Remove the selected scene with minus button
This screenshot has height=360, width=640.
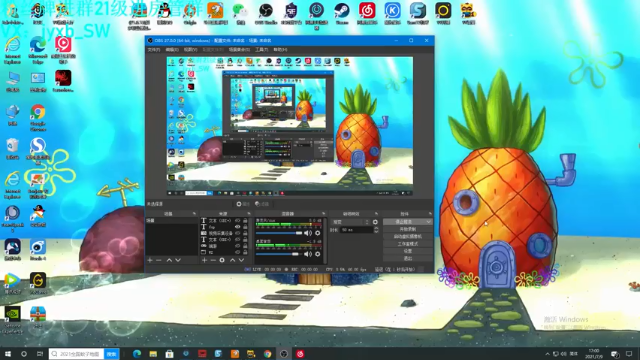(159, 260)
